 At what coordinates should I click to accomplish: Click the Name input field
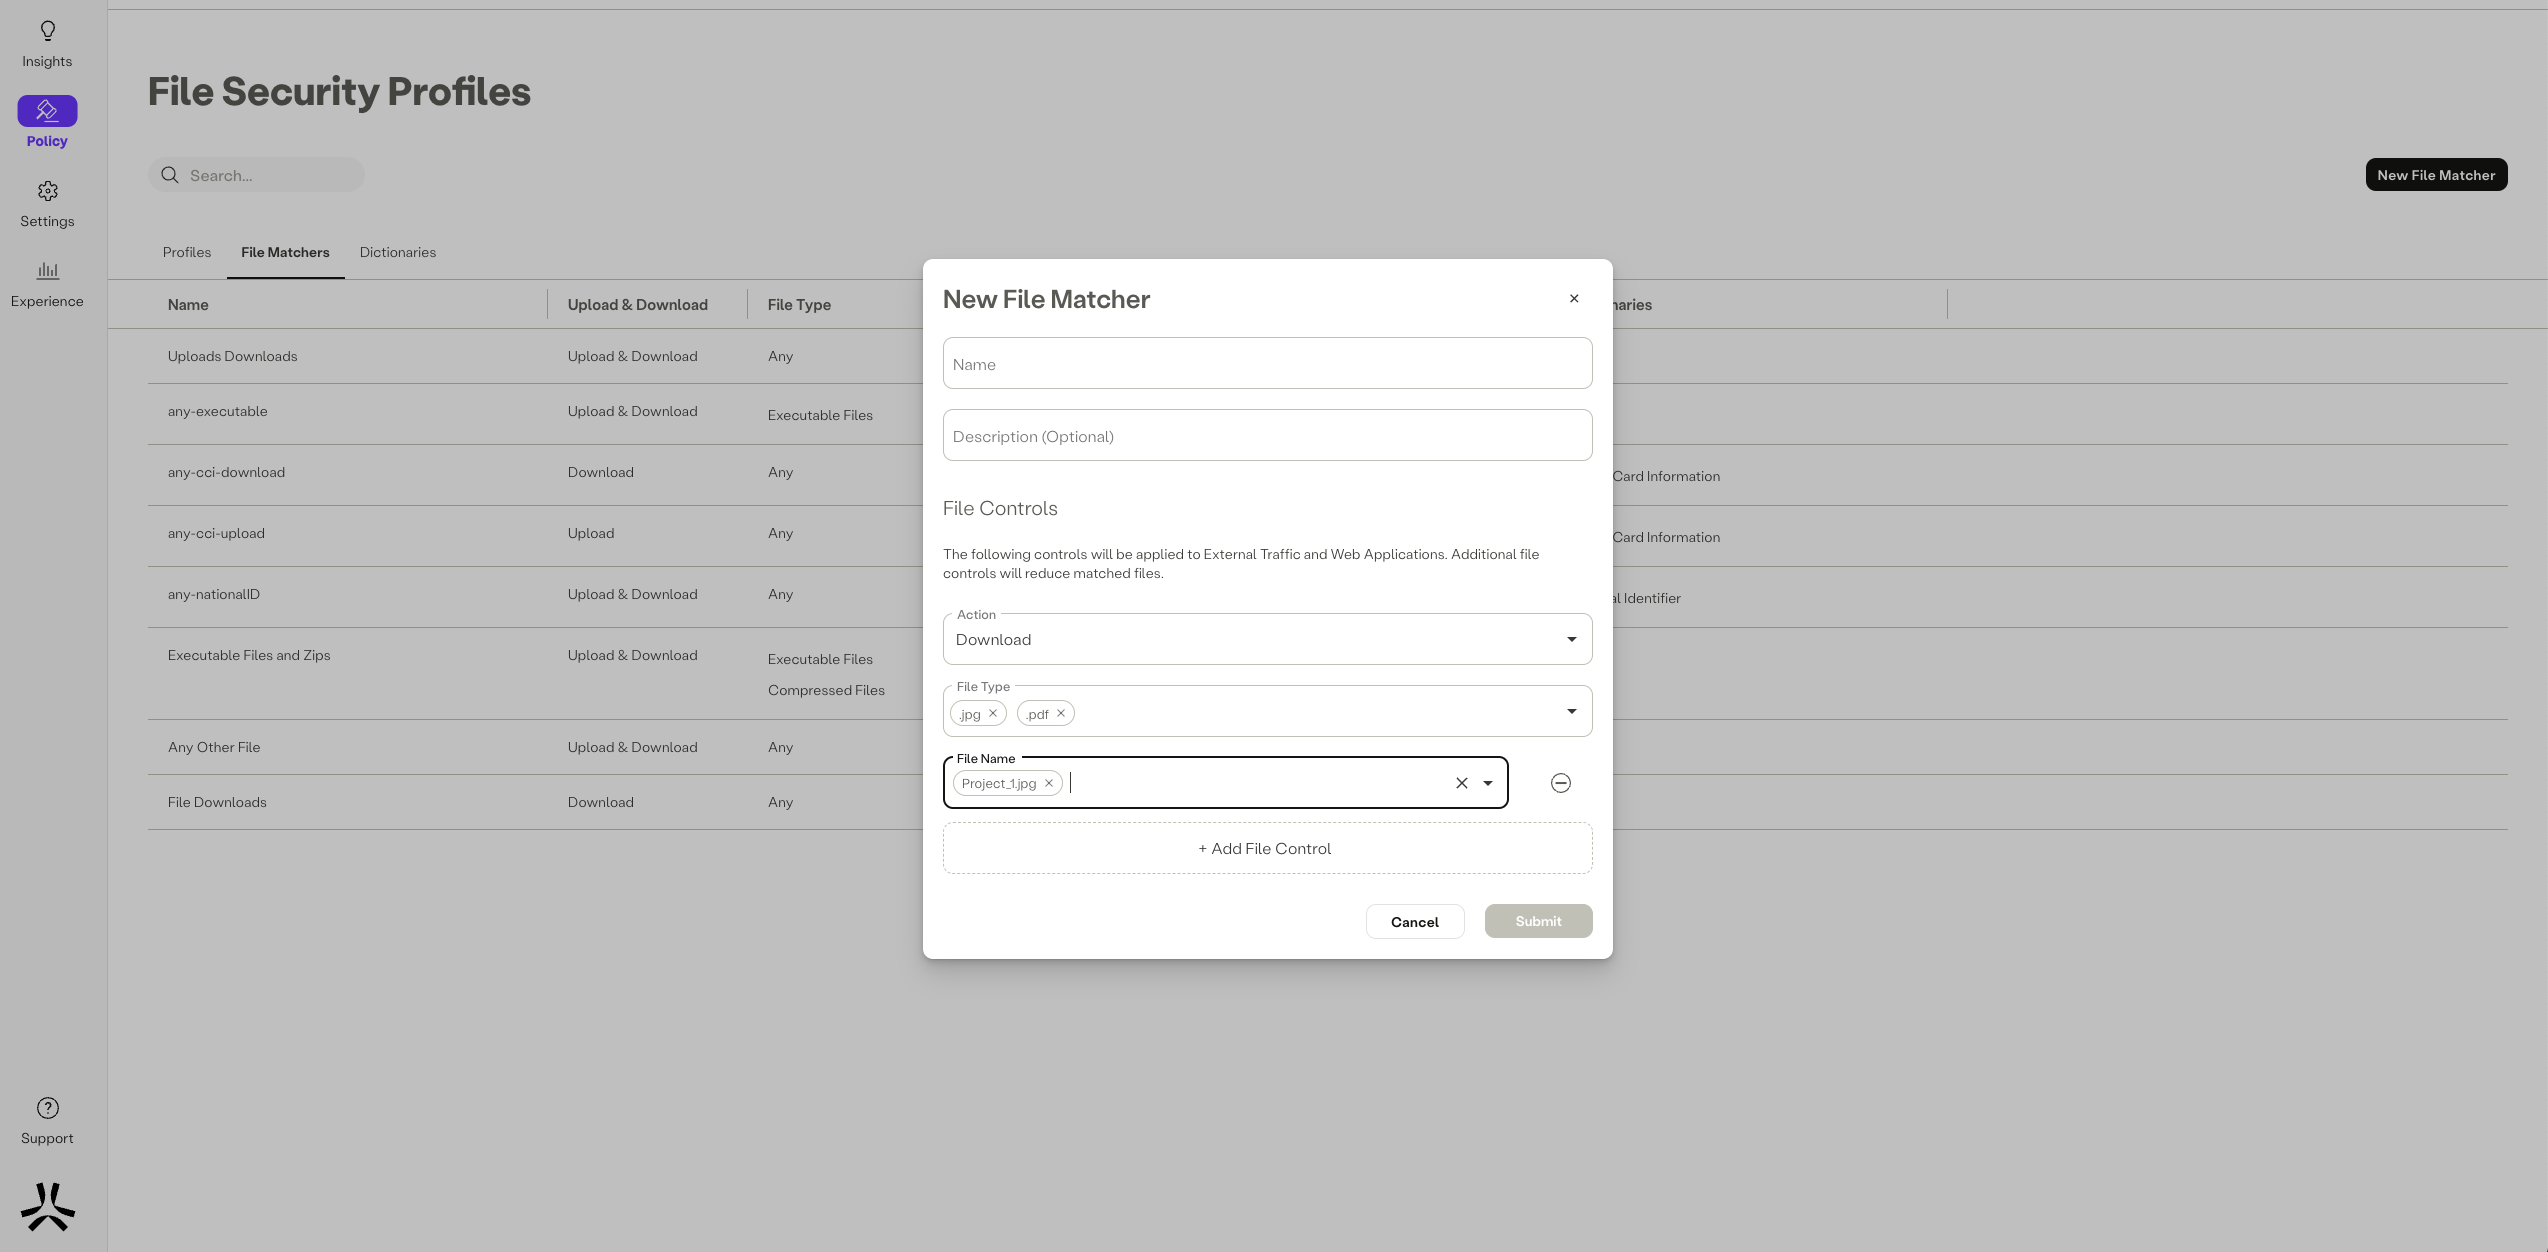[1266, 364]
